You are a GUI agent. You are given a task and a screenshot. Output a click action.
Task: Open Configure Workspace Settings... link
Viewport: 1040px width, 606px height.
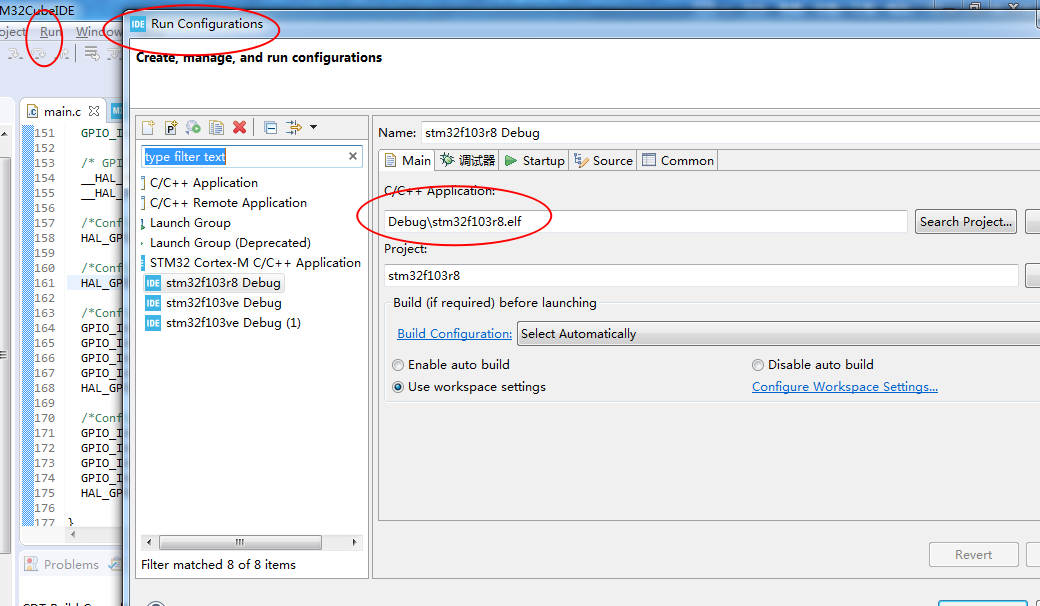coord(844,387)
